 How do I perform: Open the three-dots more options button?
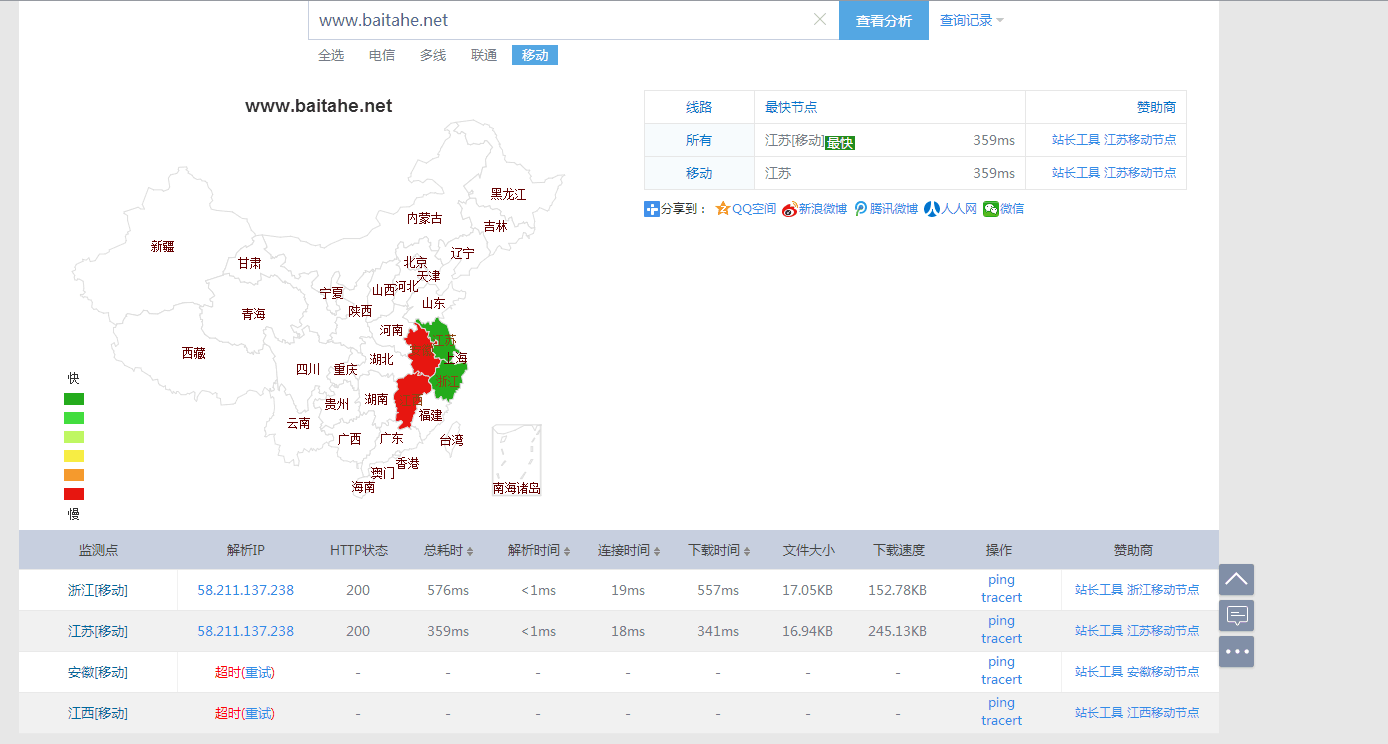(1236, 651)
